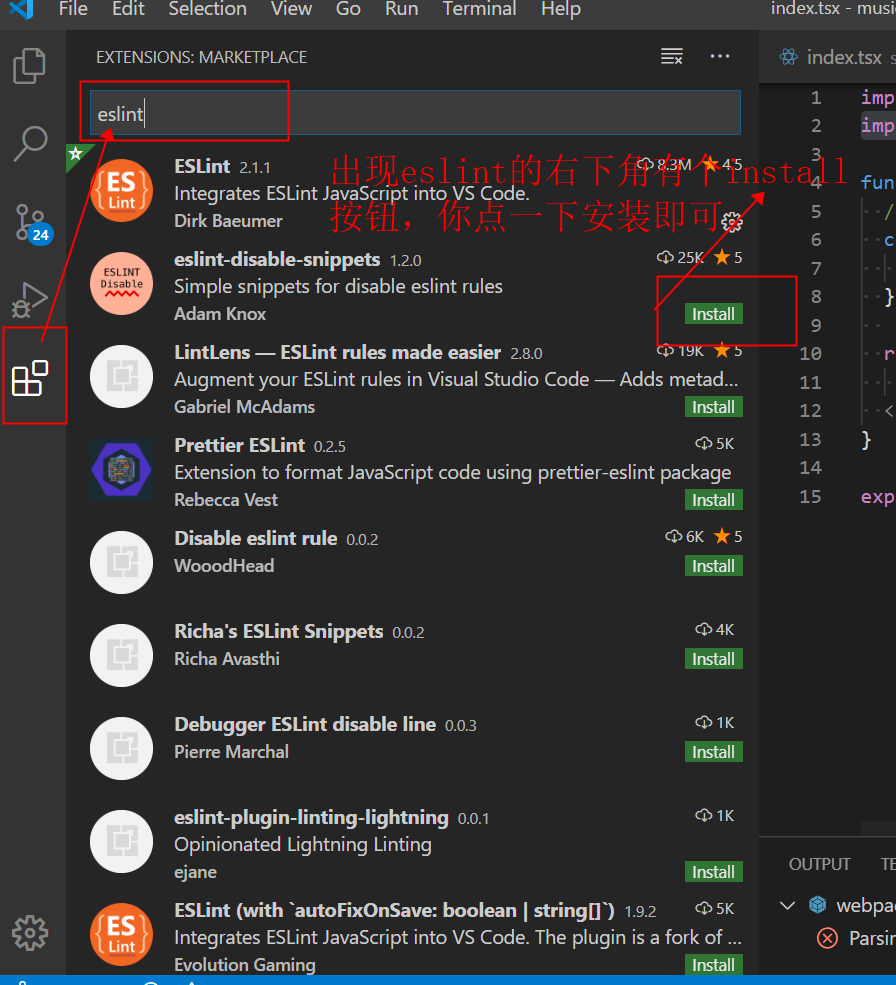Install Richa's ESLint Snippets extension
Screen dimensions: 896x985
click(x=714, y=659)
